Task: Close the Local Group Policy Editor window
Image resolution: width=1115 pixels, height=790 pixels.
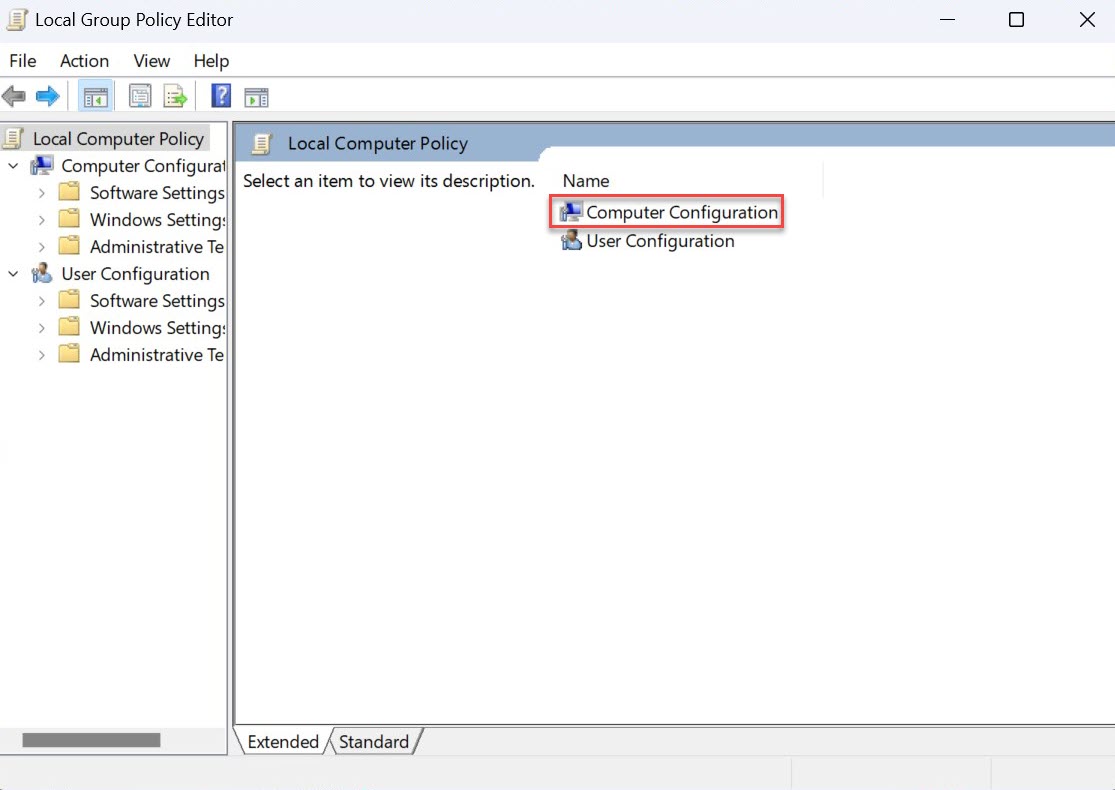Action: point(1087,20)
